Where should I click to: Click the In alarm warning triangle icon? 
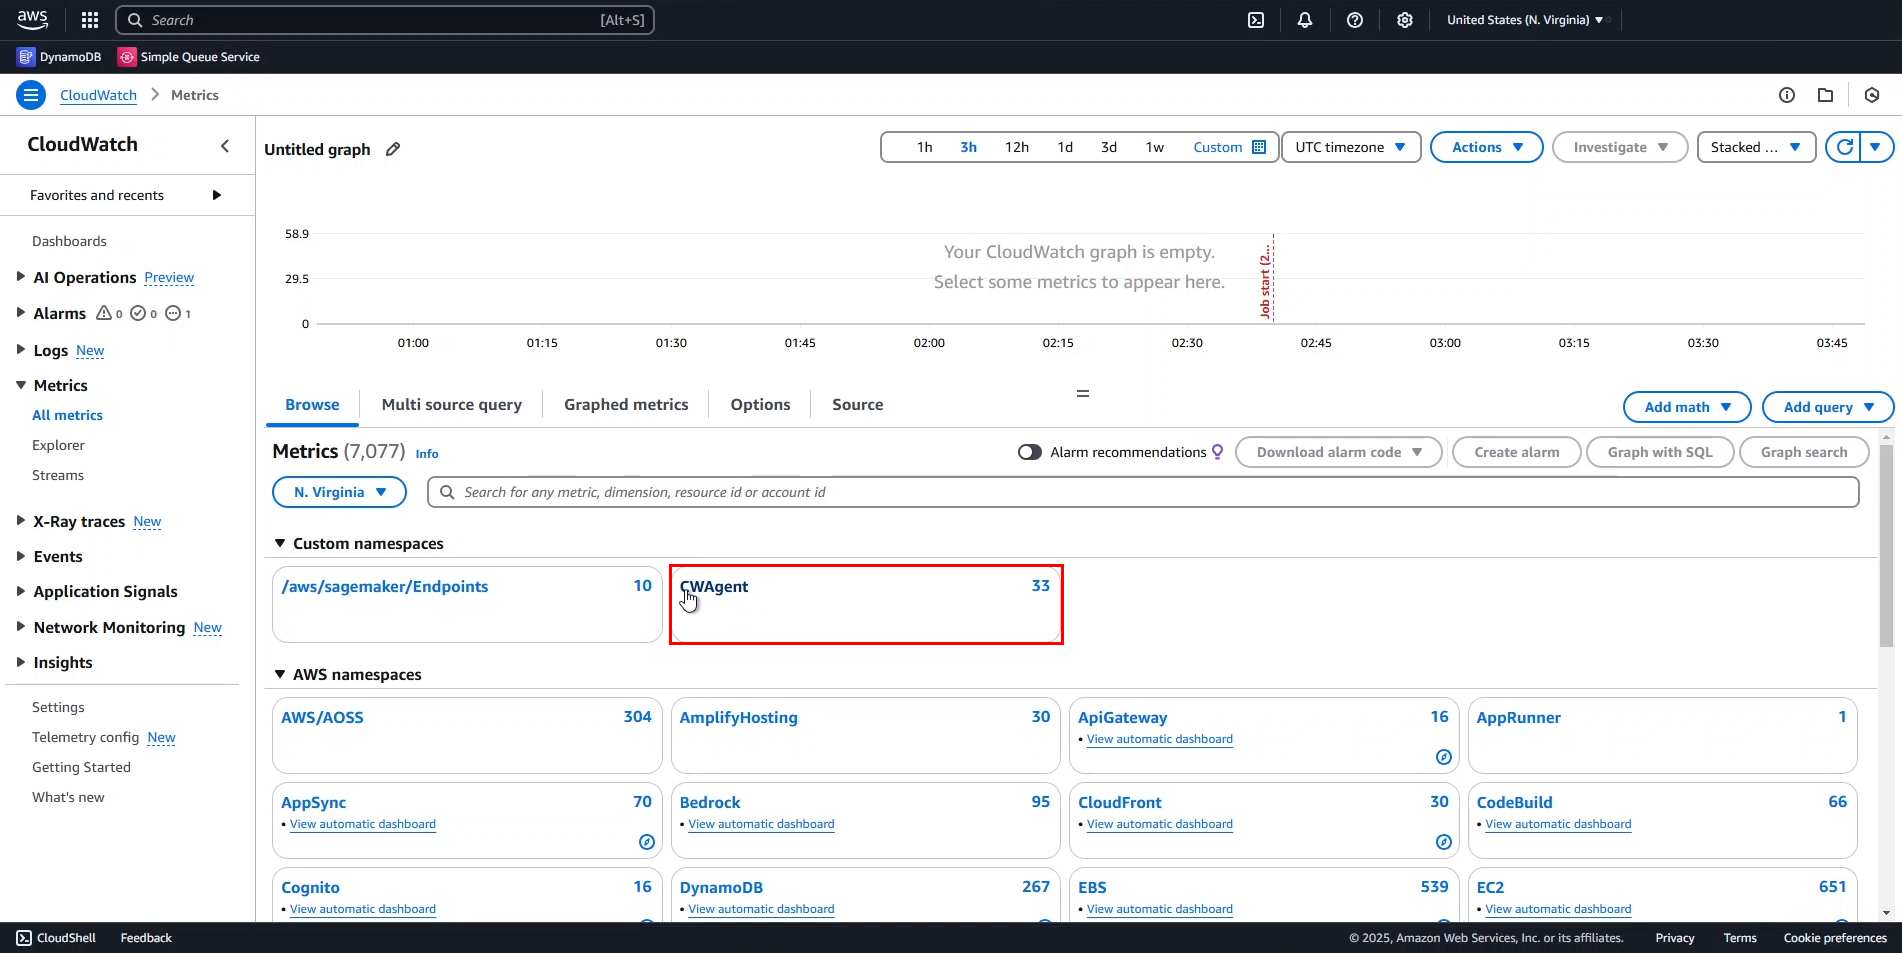(x=104, y=313)
